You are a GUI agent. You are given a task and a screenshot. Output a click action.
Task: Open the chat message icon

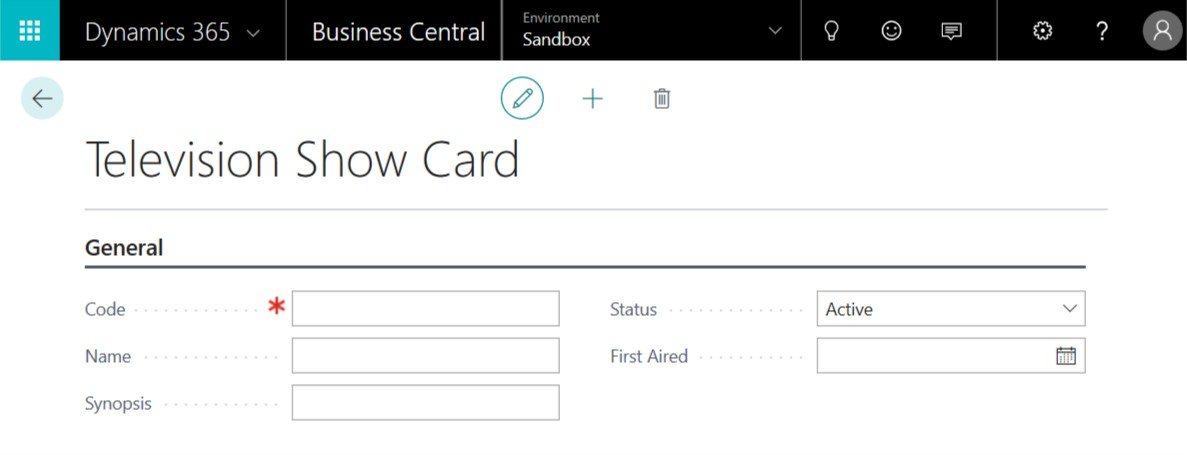[x=952, y=31]
